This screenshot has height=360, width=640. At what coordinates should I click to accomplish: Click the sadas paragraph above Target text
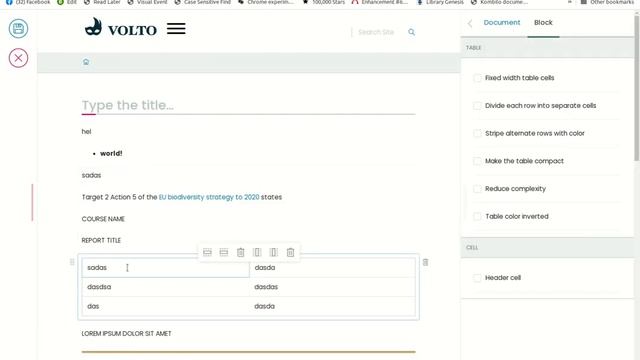point(91,175)
